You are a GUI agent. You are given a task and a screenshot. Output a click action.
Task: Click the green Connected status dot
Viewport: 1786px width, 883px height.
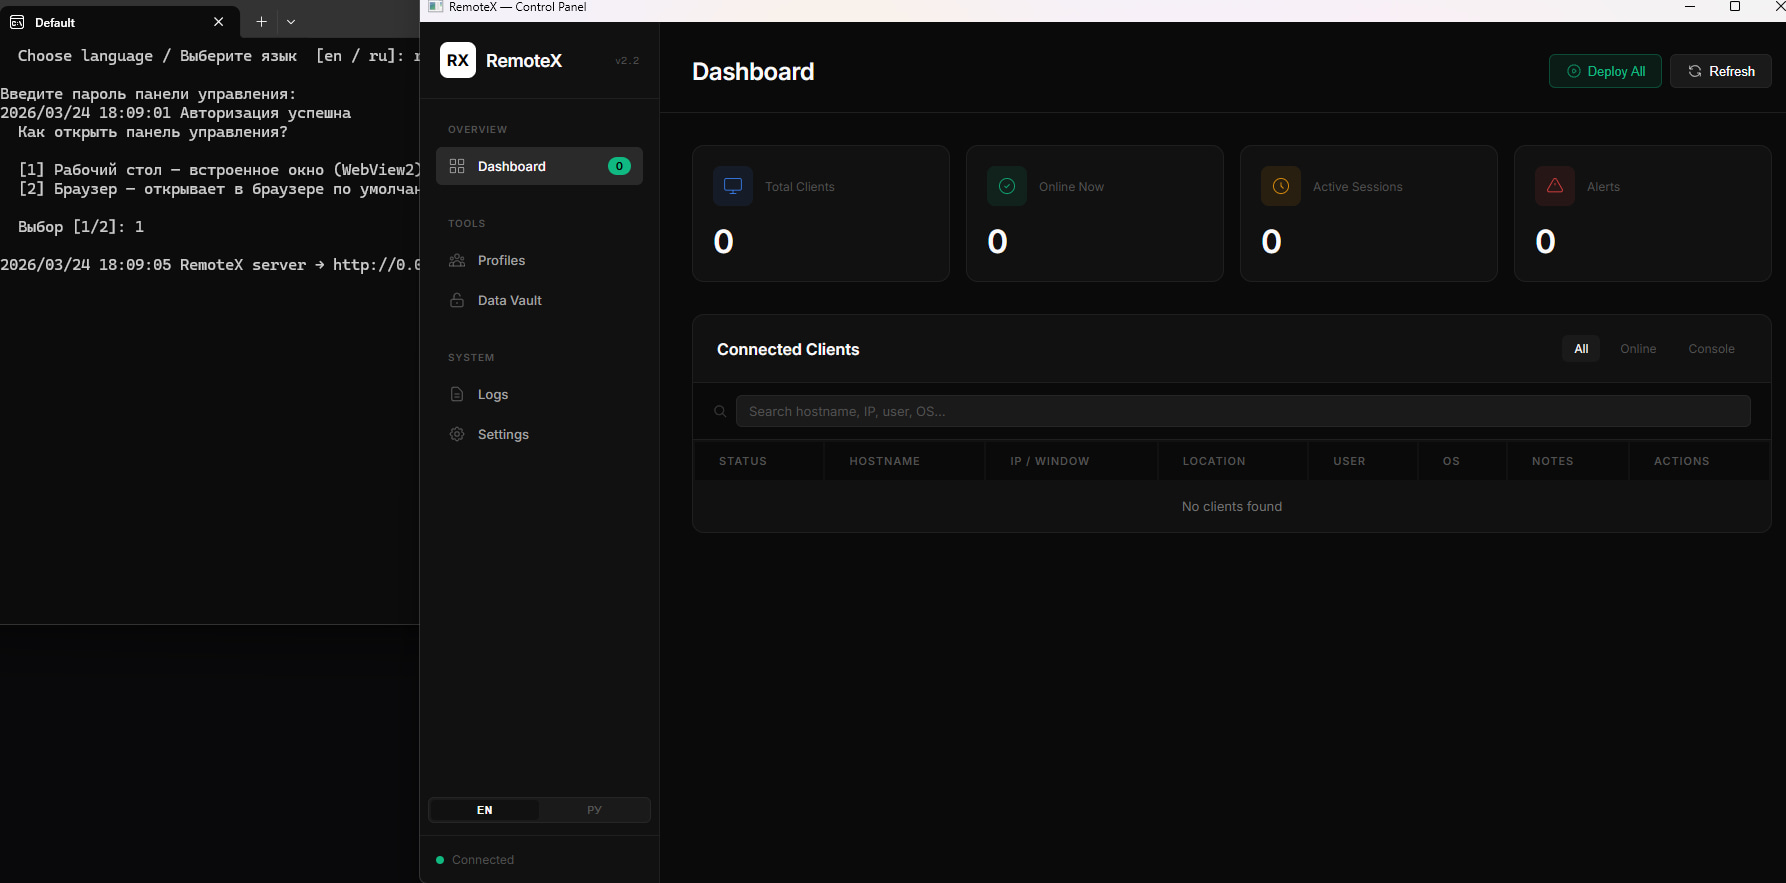(440, 860)
